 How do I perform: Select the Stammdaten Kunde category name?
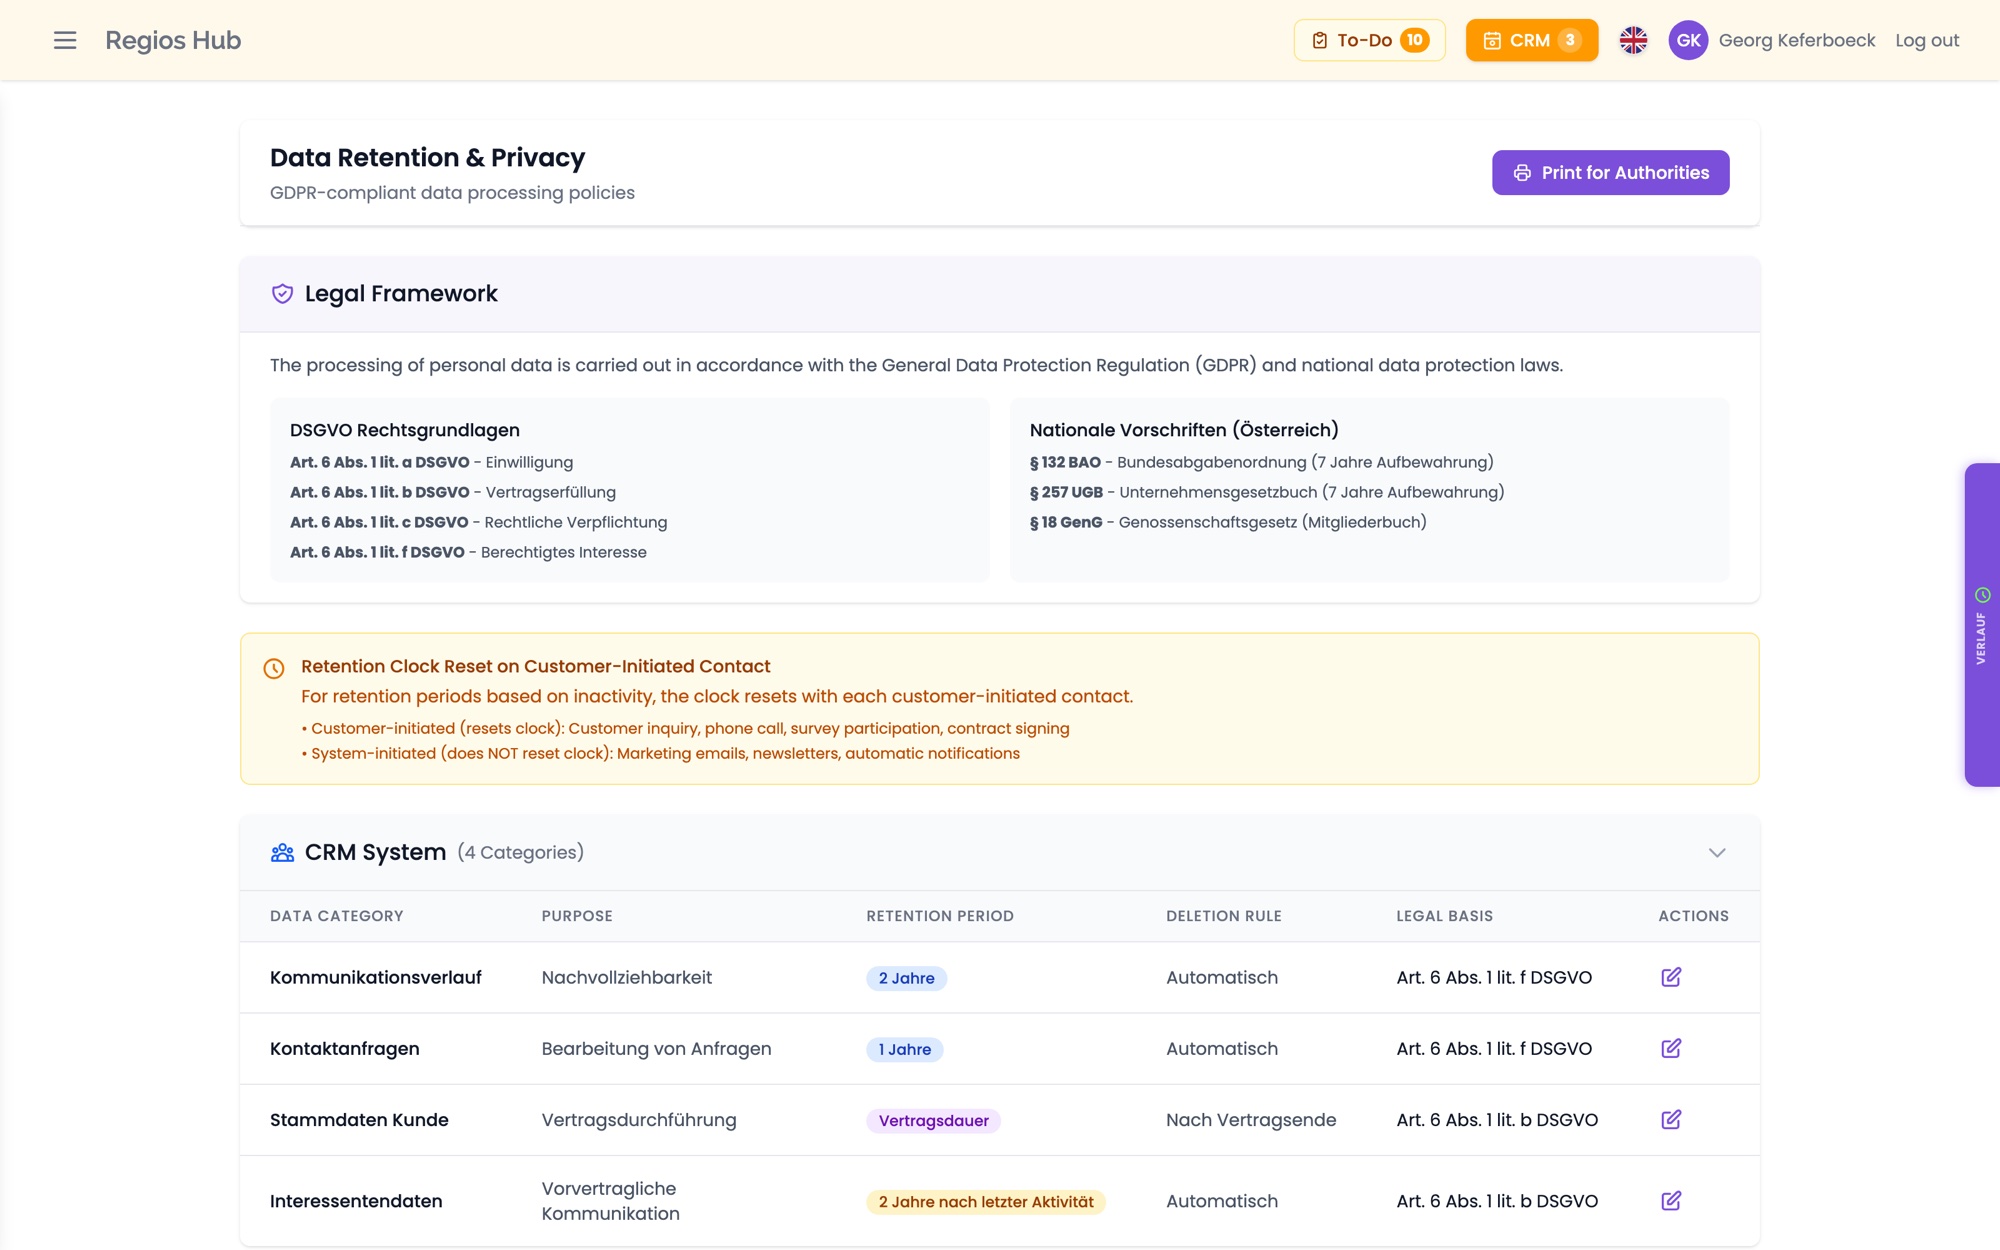[x=359, y=1119]
